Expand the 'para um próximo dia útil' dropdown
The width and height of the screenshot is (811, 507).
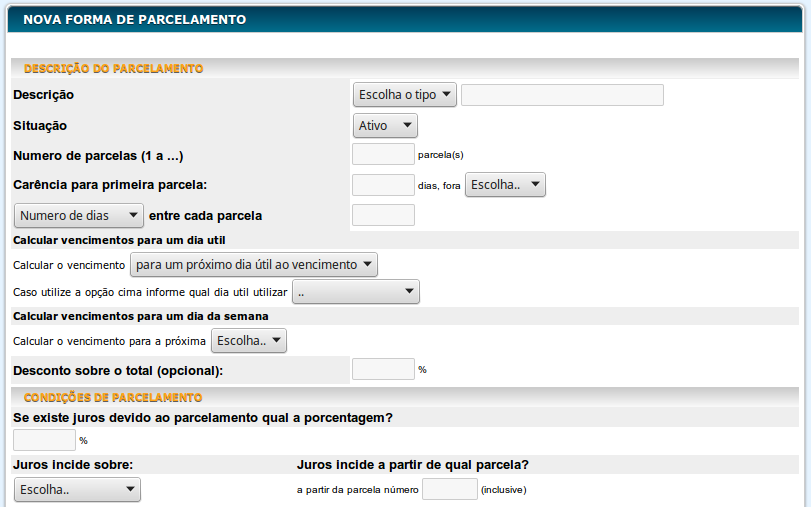254,265
